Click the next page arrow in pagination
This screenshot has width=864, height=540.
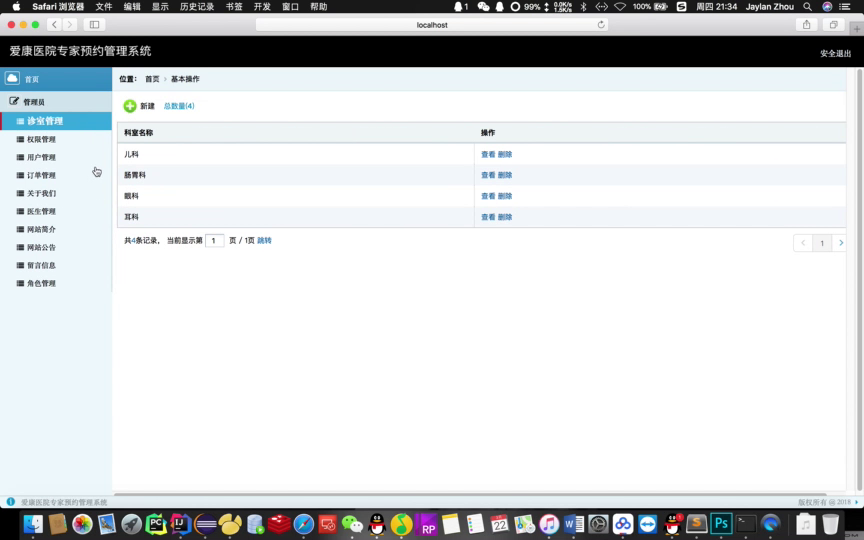(x=840, y=242)
